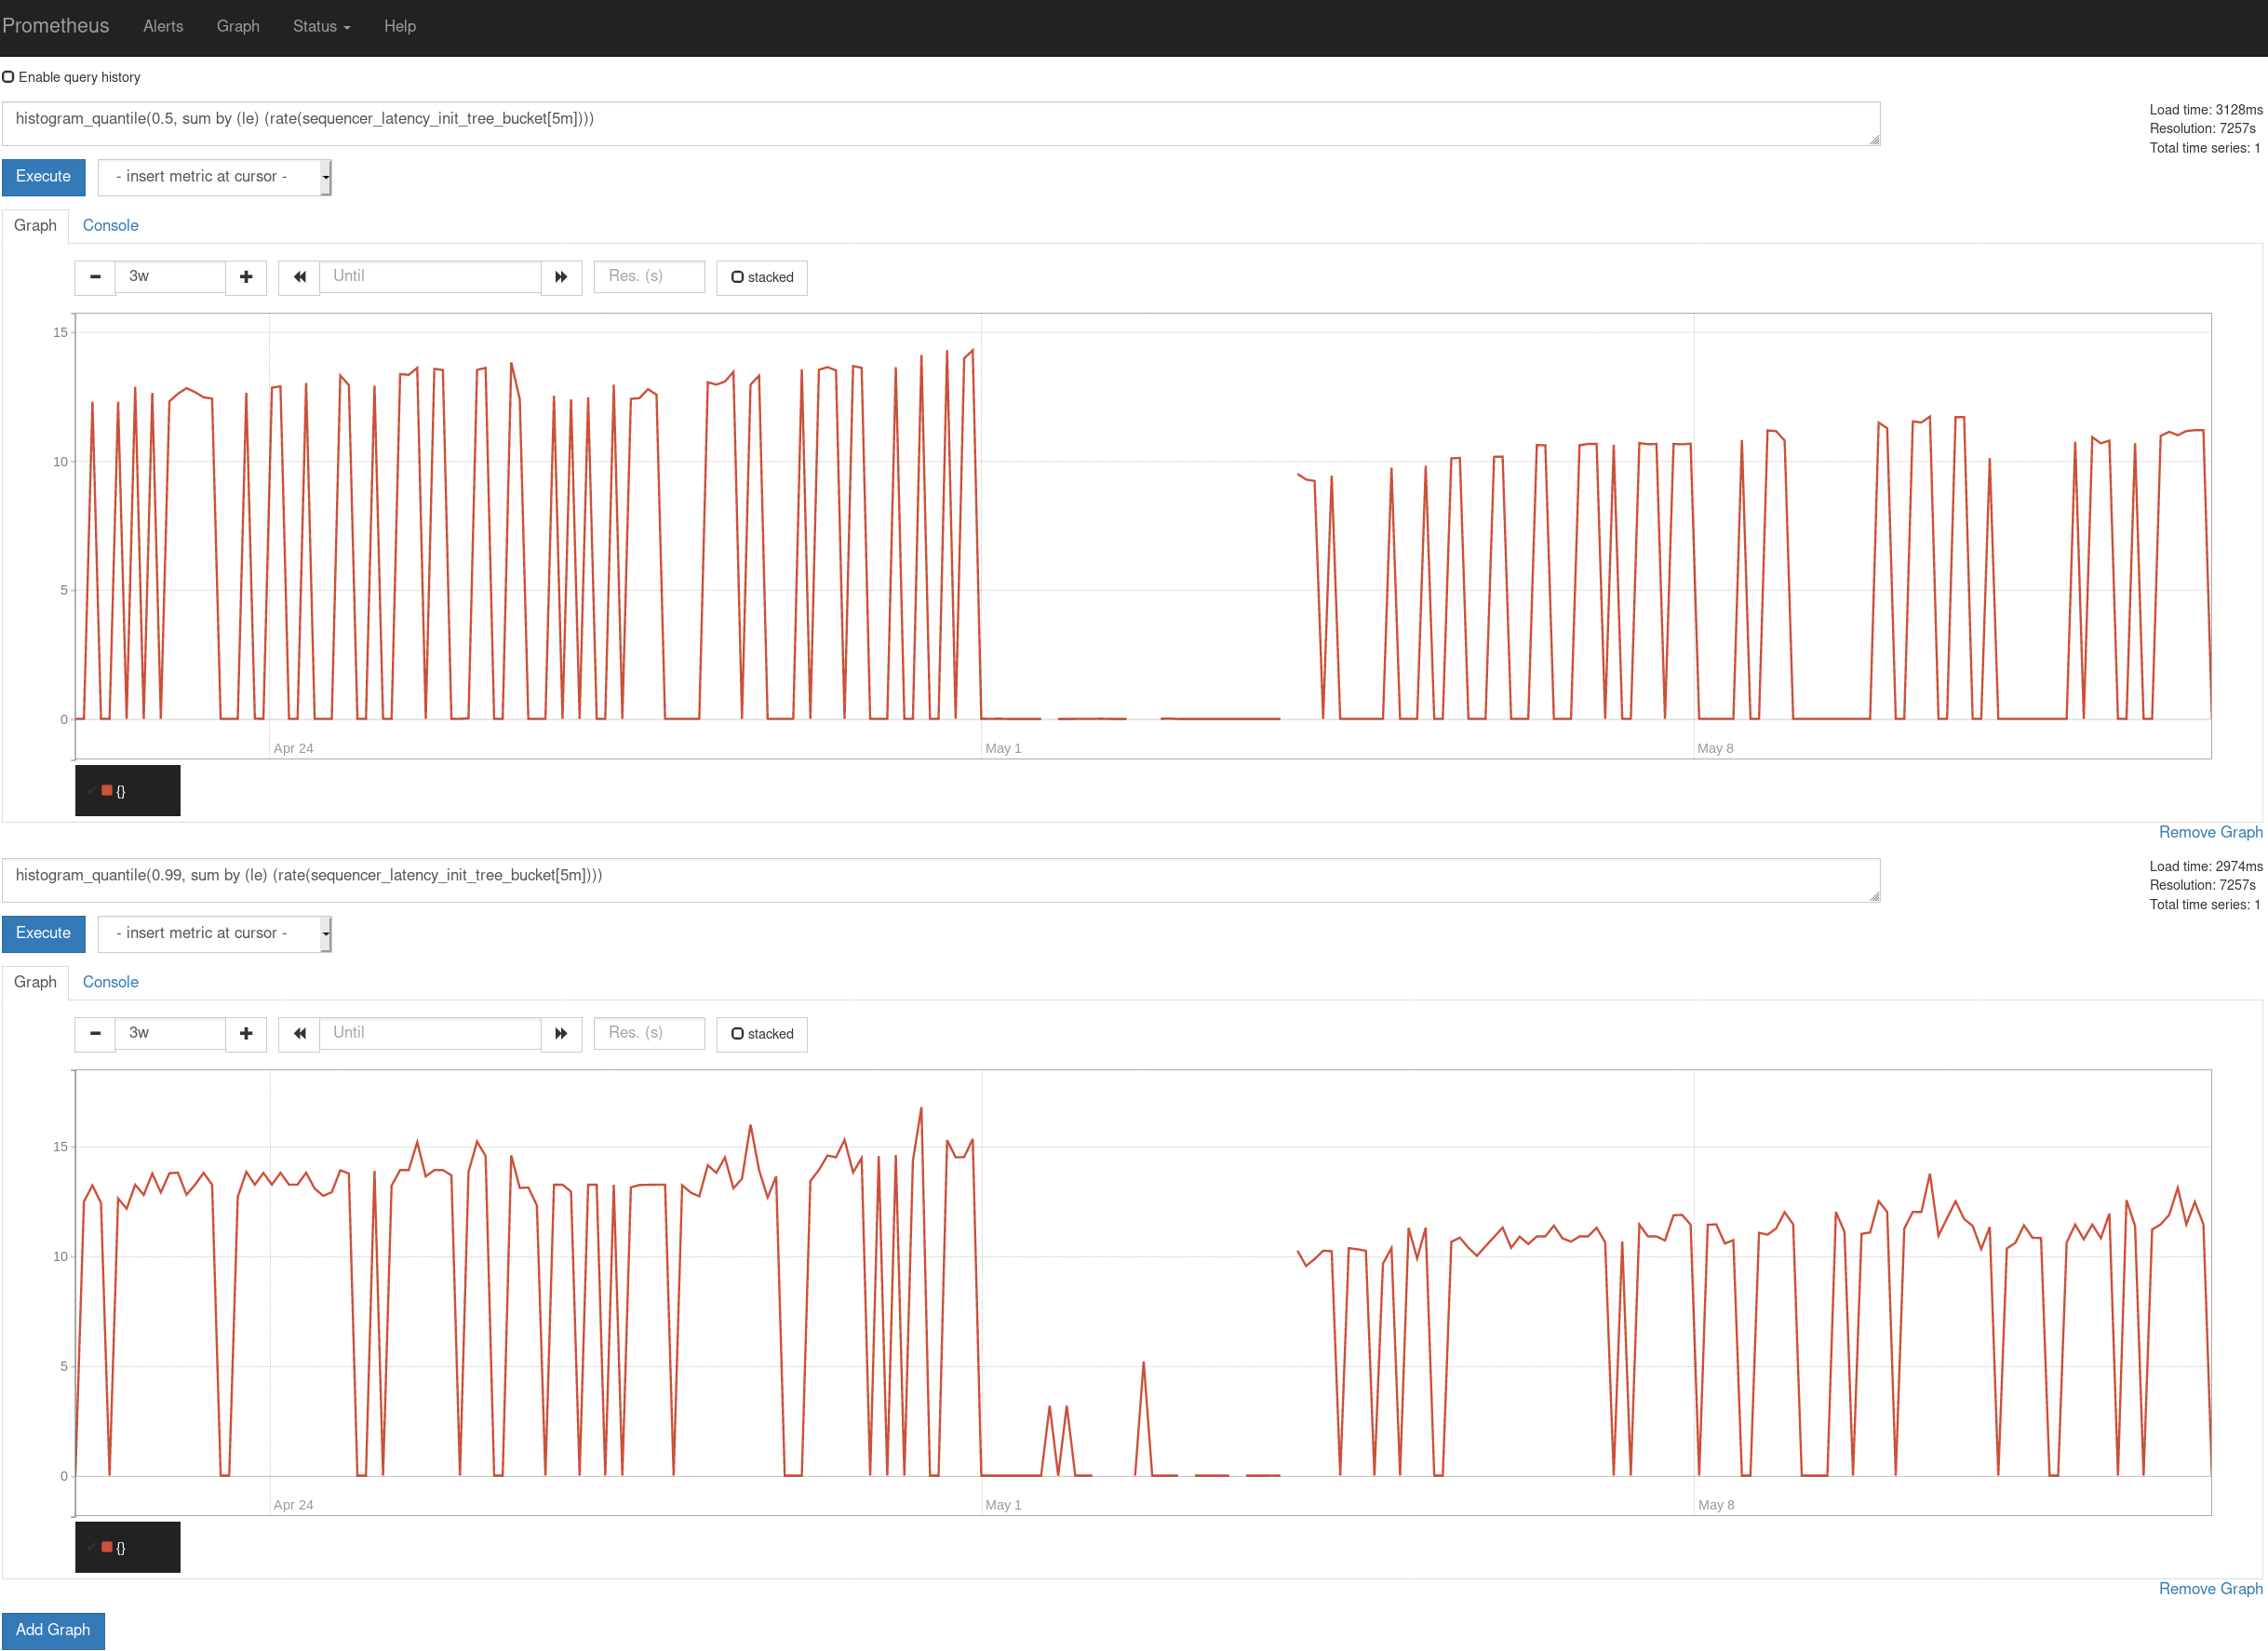Viewport: 2268px width, 1651px height.
Task: Click the Until field on the second graph
Action: 430,1033
